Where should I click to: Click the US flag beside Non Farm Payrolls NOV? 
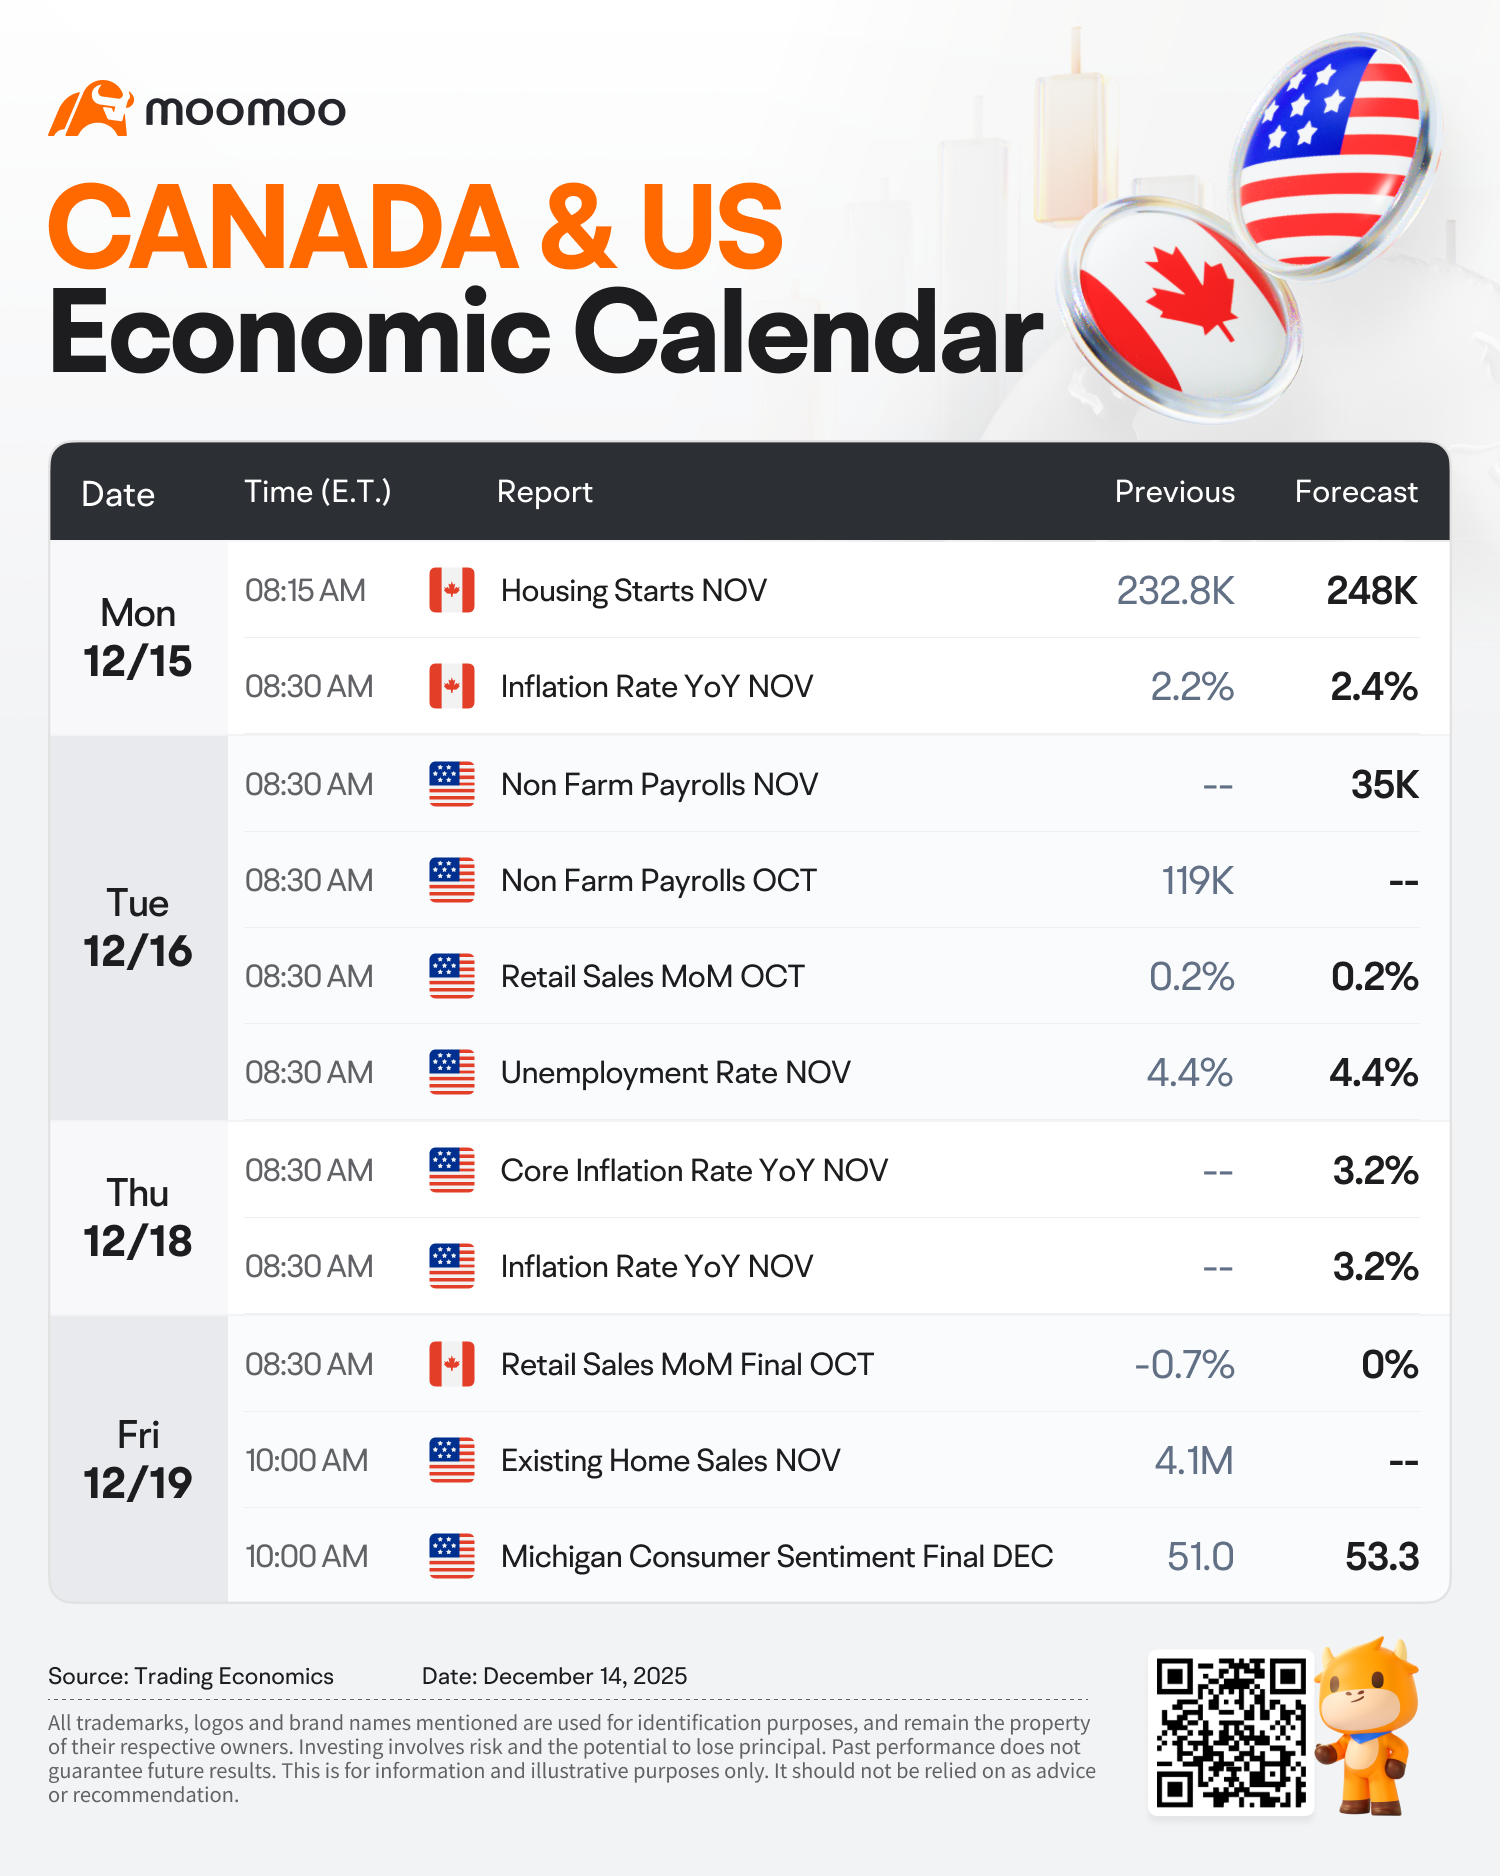[452, 784]
